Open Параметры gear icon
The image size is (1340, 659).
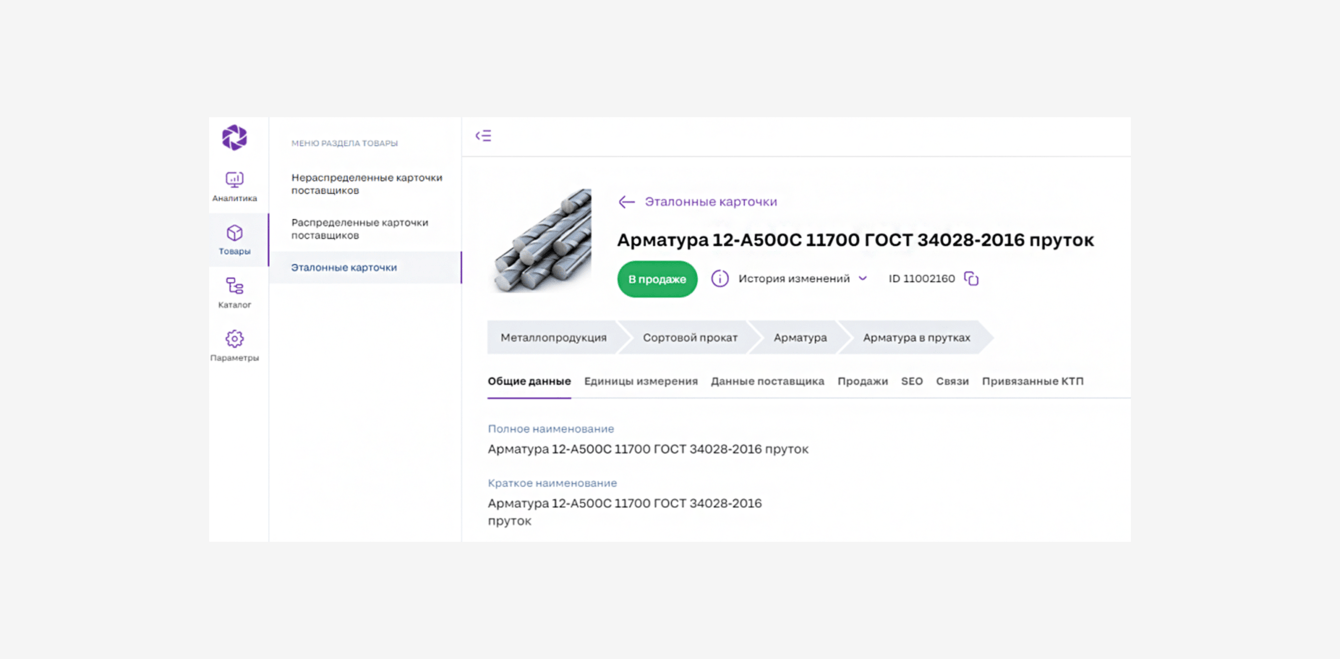(234, 339)
